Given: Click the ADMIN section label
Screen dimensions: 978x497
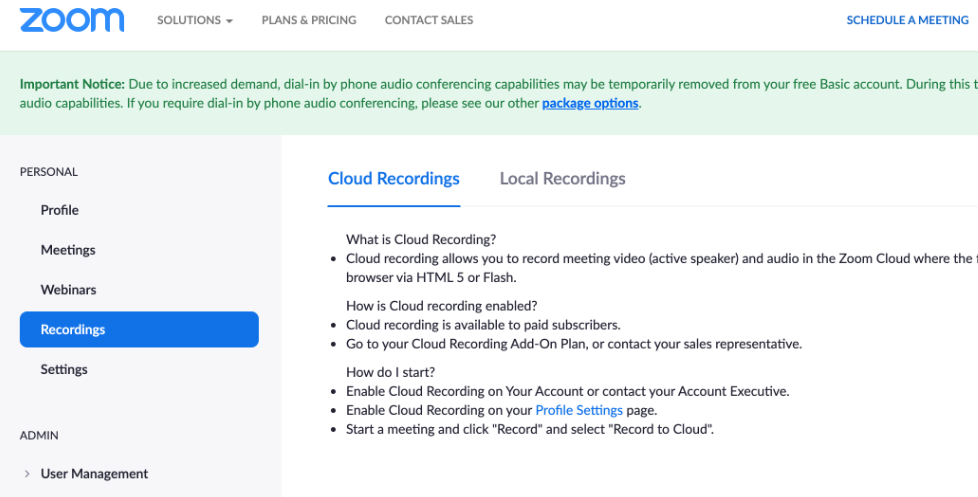Looking at the screenshot, I should (x=39, y=435).
